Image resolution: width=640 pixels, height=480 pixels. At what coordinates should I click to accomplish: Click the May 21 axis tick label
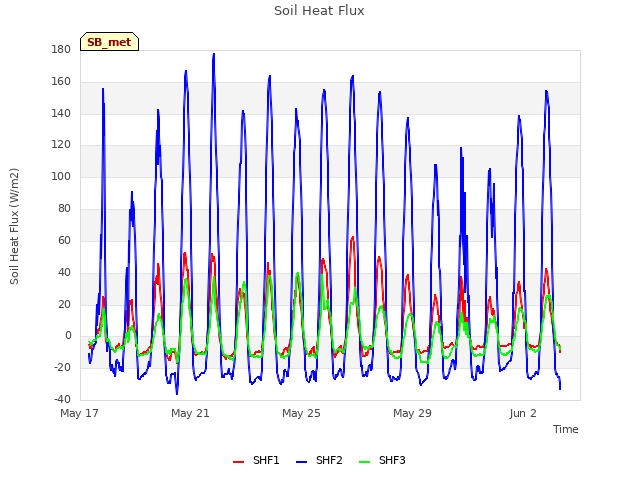pos(190,413)
